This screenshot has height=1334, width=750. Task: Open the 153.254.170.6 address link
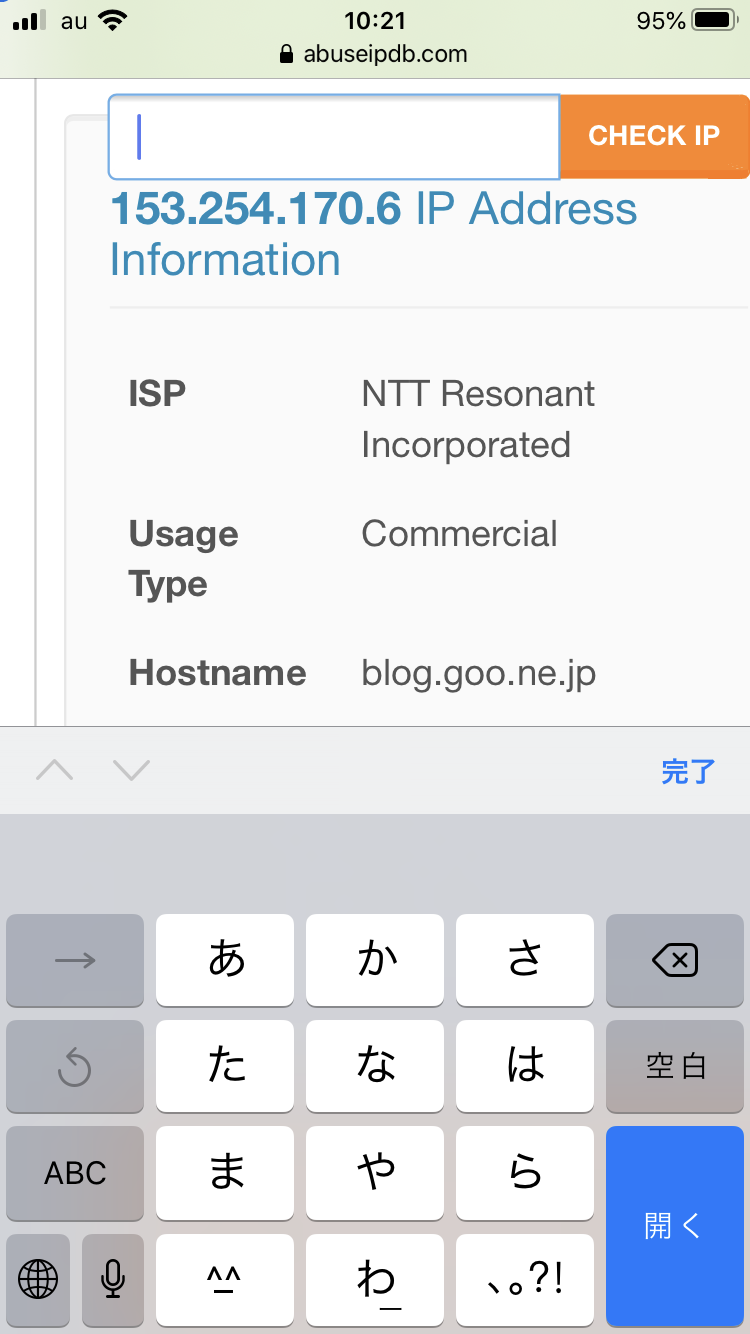(x=256, y=209)
